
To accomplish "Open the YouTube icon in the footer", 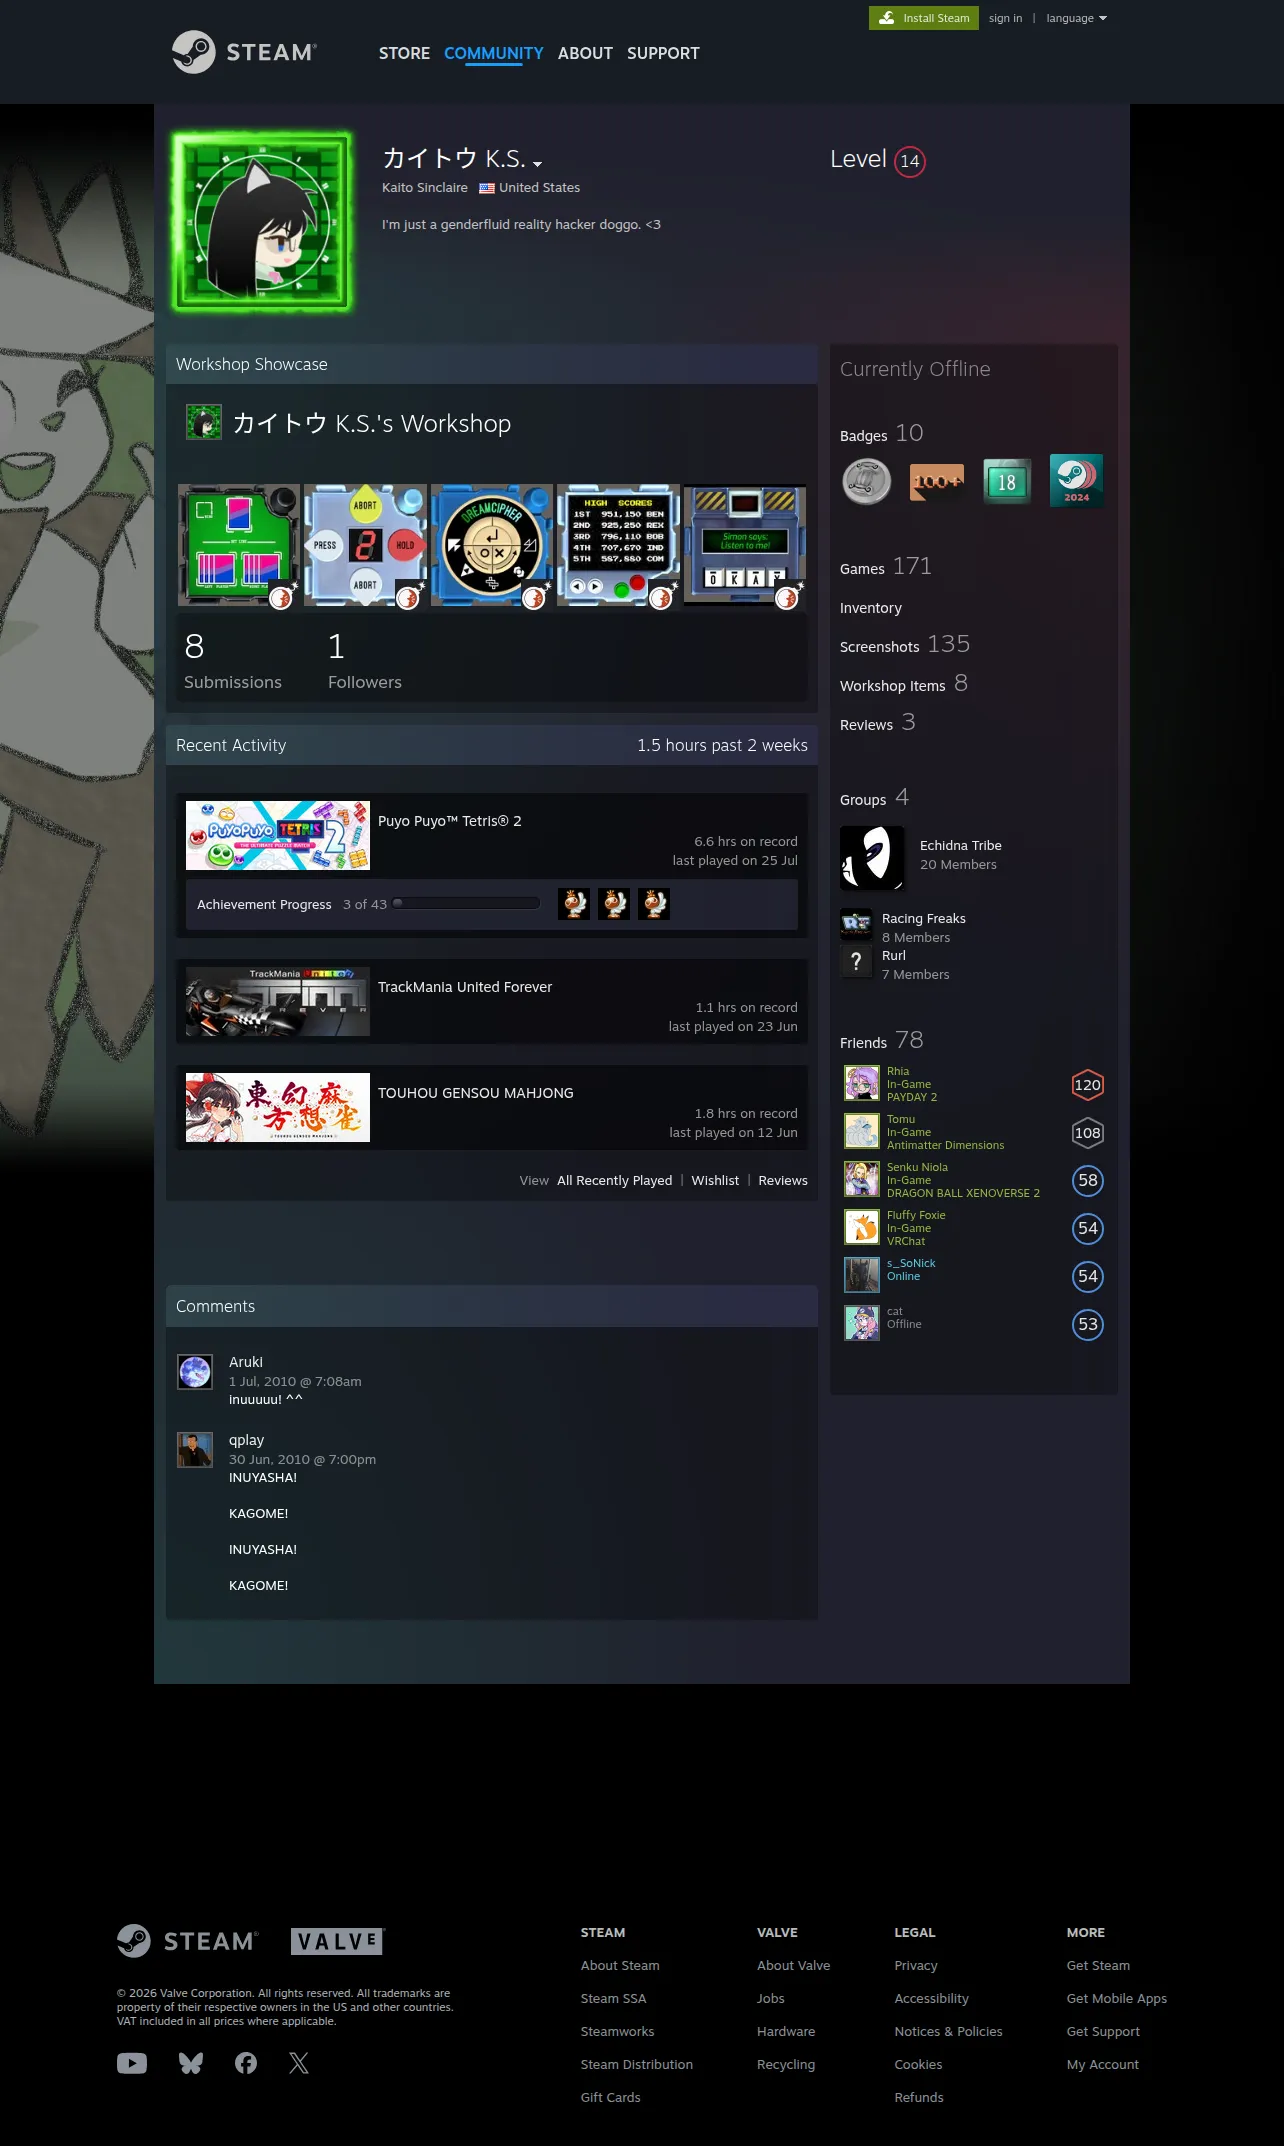I will pos(132,2063).
